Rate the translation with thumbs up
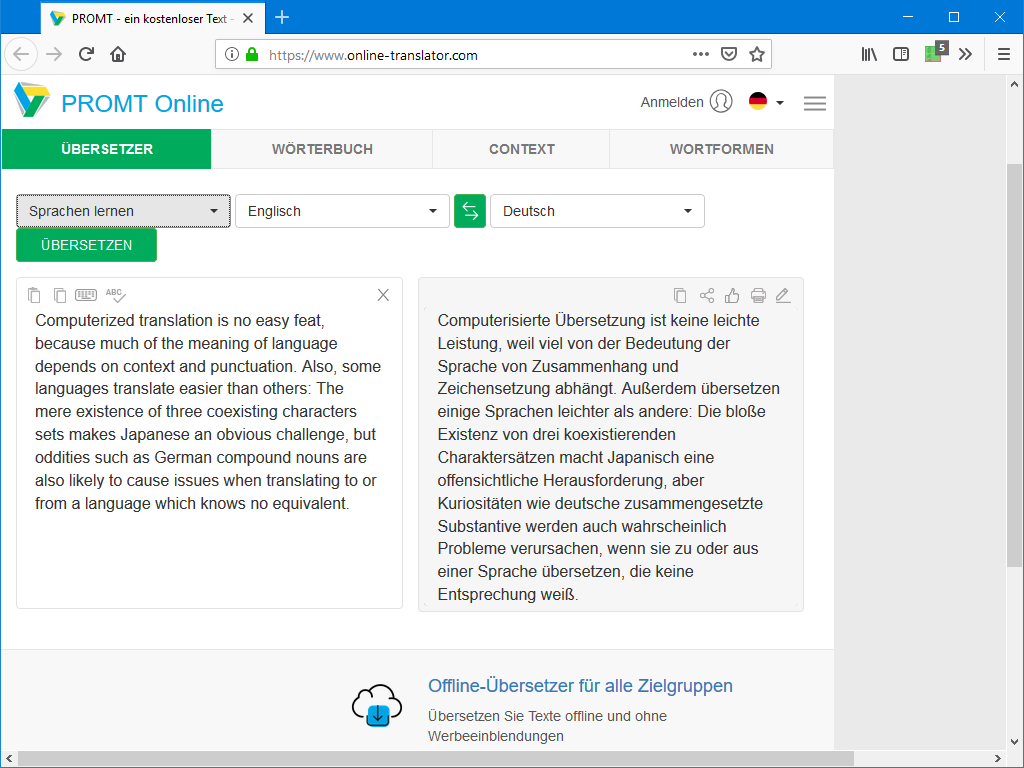Image resolution: width=1024 pixels, height=768 pixels. pyautogui.click(x=732, y=296)
